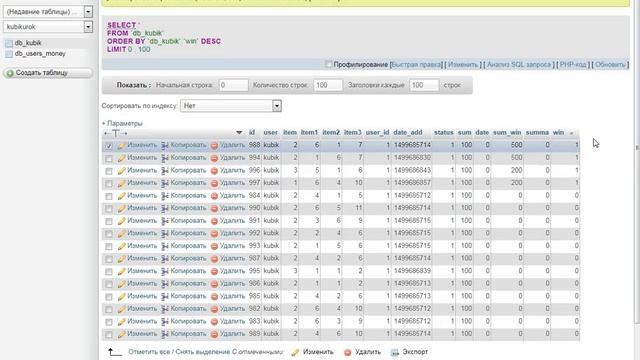Click the number of rows input field
The width and height of the screenshot is (640, 360).
(x=328, y=85)
